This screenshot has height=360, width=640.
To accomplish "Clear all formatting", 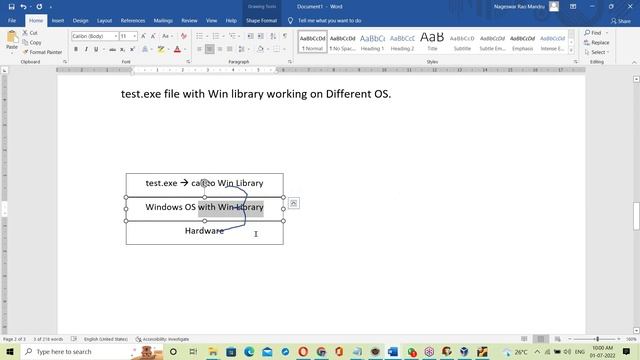I will [184, 36].
